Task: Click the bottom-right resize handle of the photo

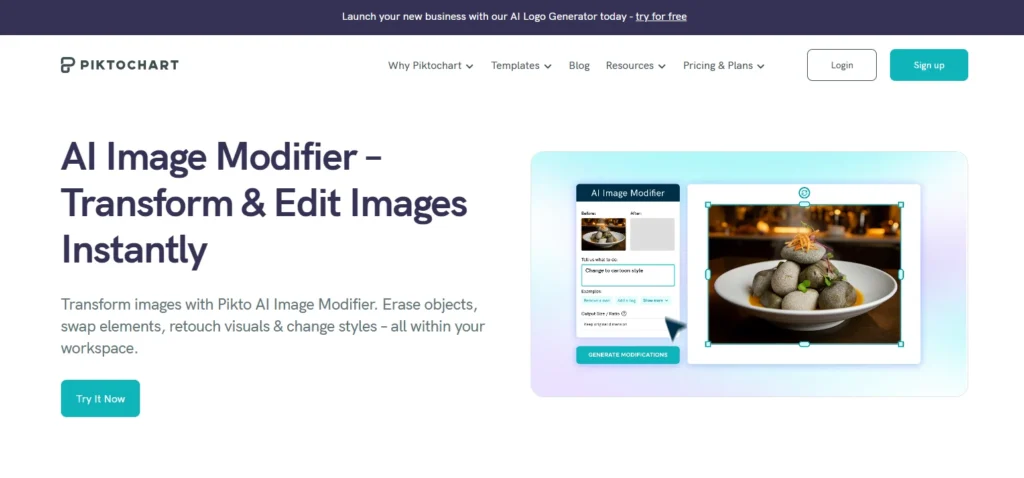Action: (x=901, y=343)
